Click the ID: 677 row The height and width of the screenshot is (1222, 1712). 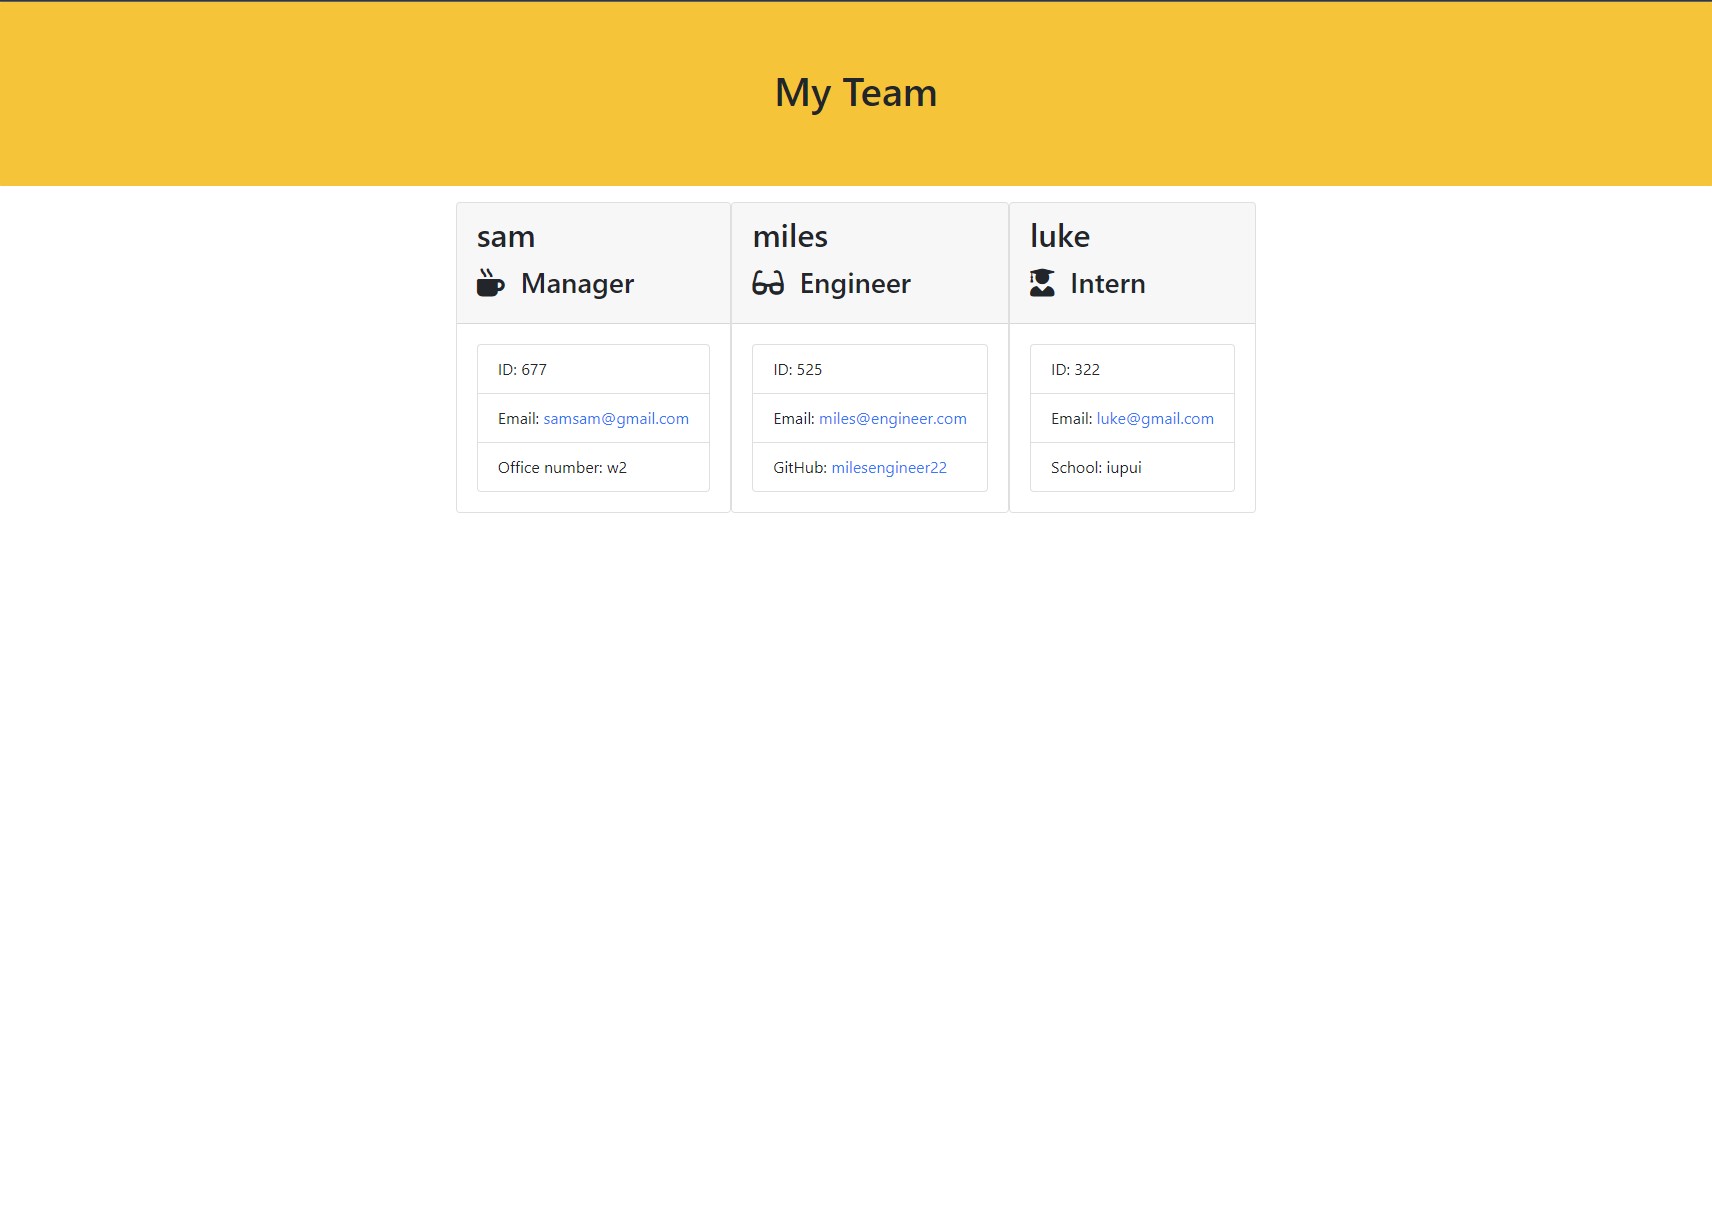[593, 369]
